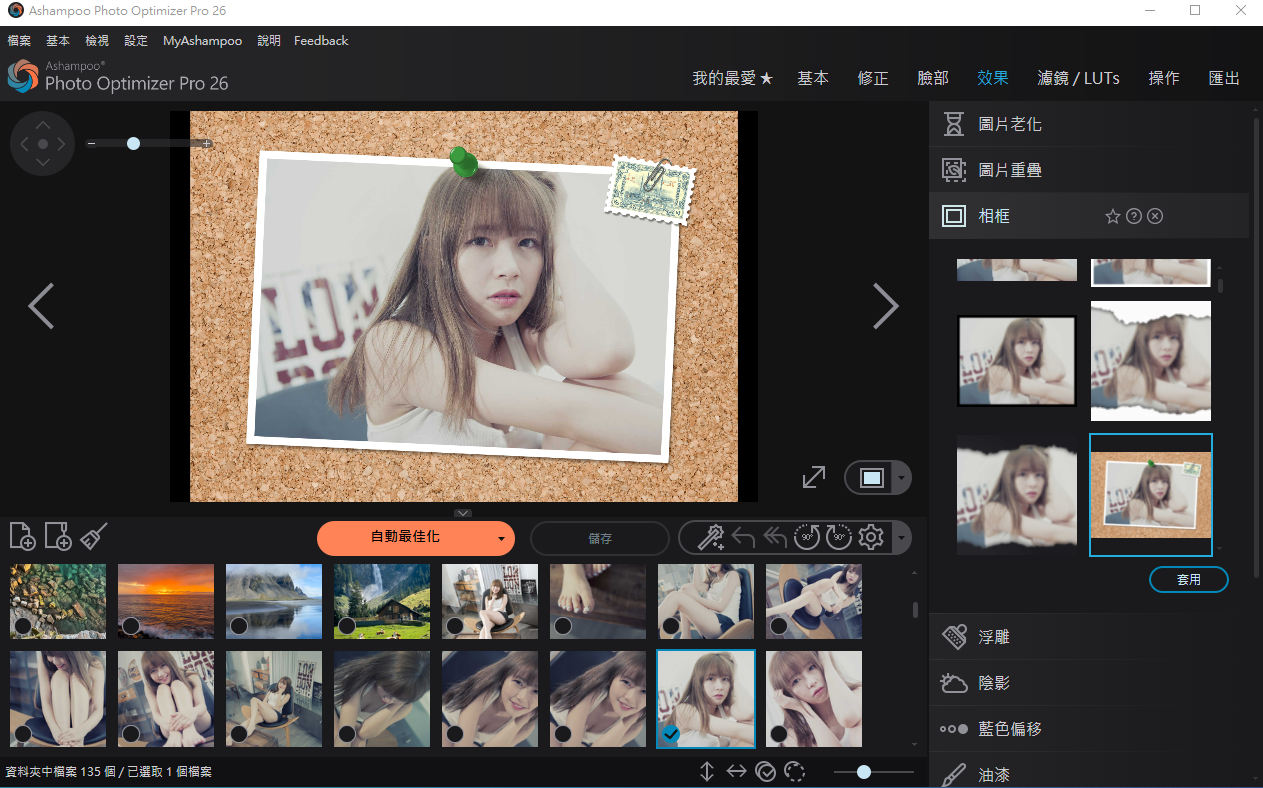The width and height of the screenshot is (1263, 788).
Task: Click the select all checkmark icon
Action: 766,771
